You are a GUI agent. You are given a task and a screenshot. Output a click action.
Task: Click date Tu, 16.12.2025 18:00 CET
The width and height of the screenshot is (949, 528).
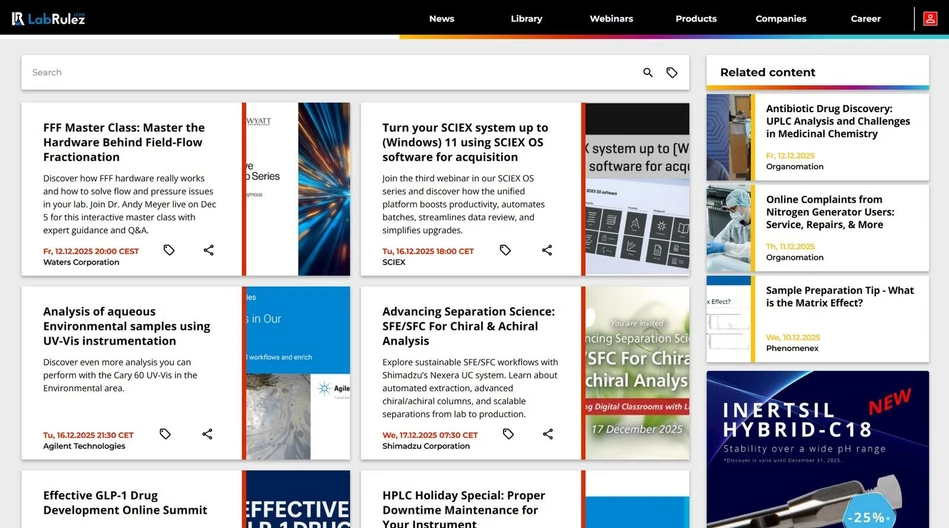[428, 251]
